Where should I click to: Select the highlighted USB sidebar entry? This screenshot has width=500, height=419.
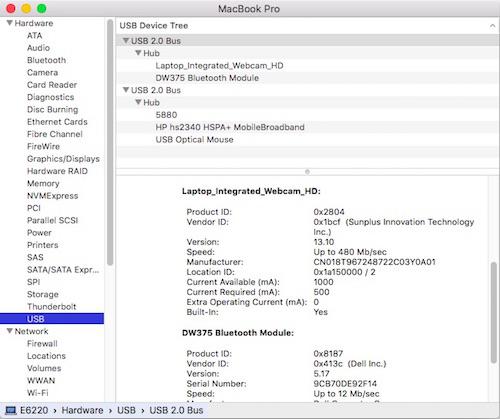point(52,319)
